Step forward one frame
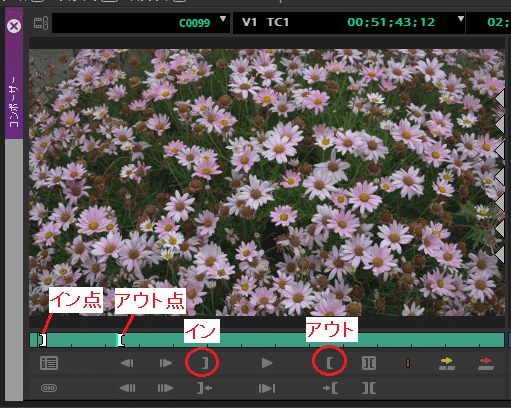This screenshot has width=511, height=408. [166, 363]
